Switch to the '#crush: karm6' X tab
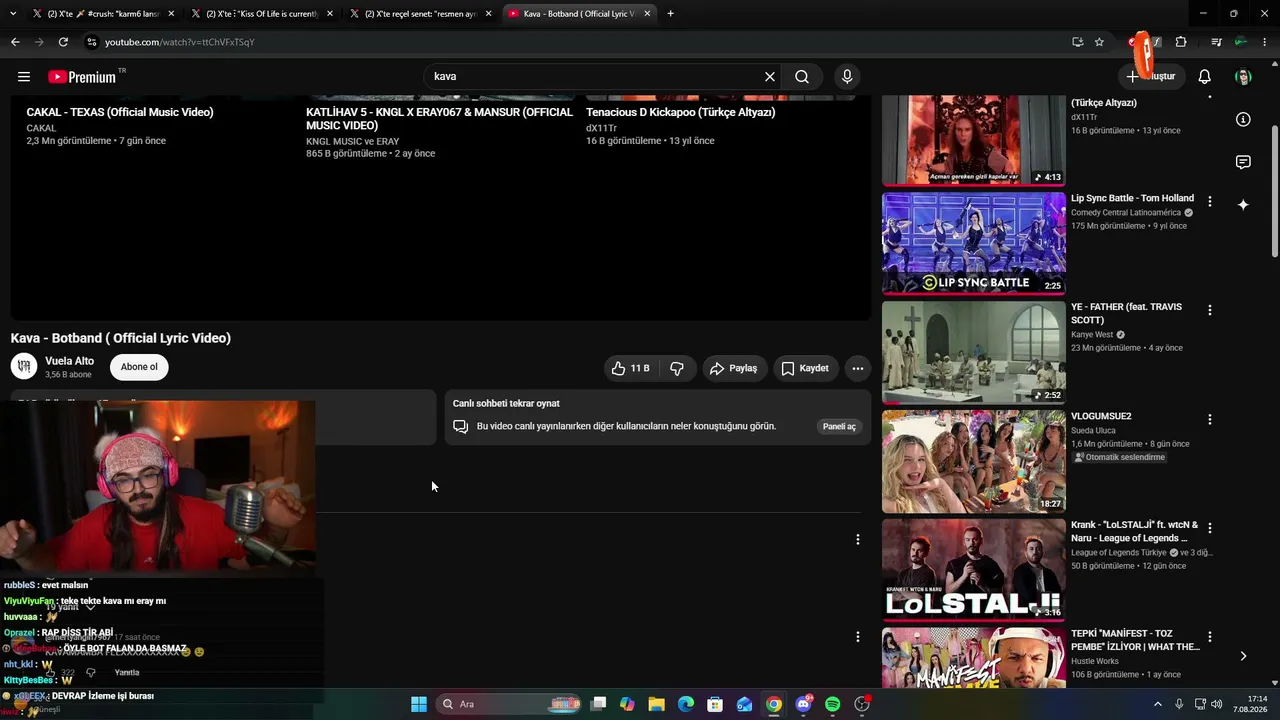 click(x=104, y=14)
